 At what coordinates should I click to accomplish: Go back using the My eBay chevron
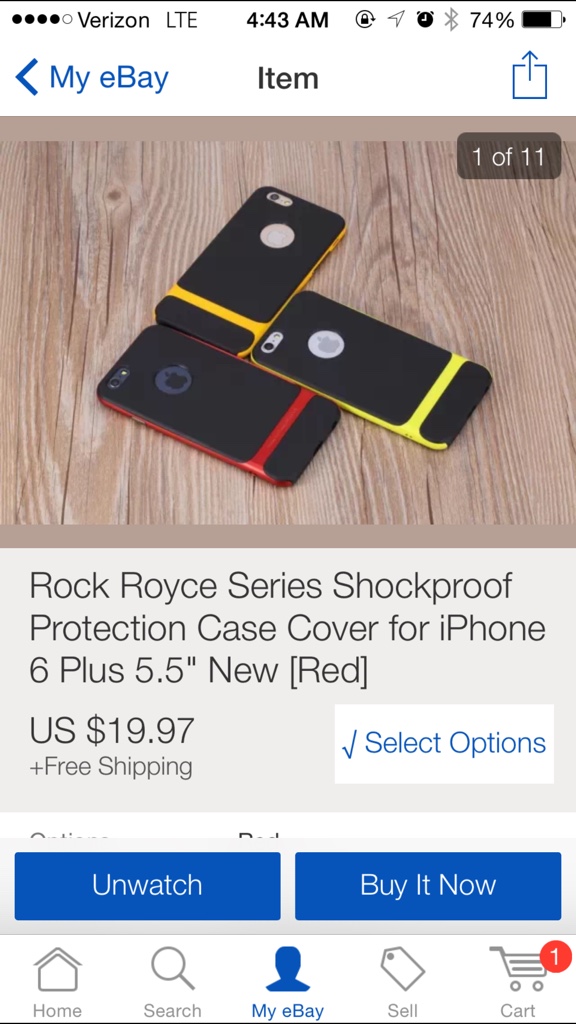[x=27, y=77]
